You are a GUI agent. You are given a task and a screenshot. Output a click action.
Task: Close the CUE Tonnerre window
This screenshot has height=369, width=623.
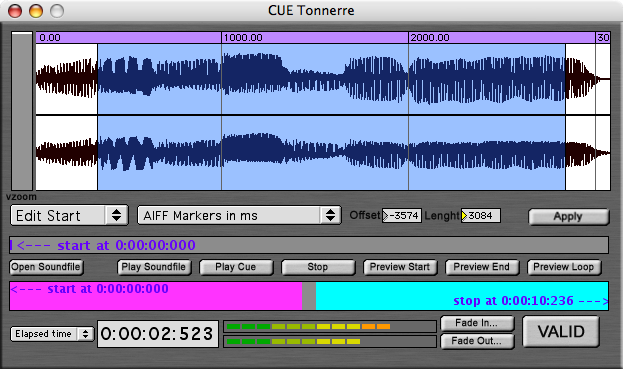(x=15, y=11)
